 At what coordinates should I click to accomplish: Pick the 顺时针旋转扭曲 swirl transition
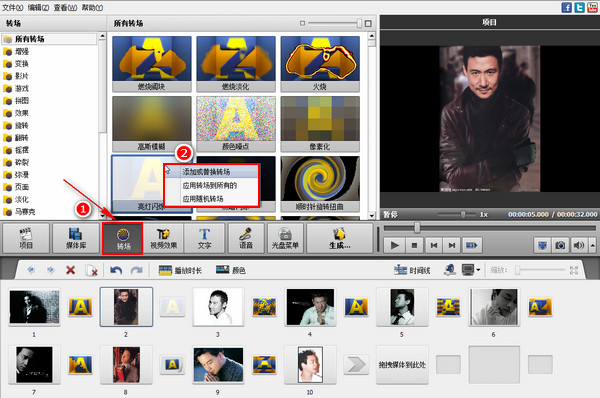320,184
